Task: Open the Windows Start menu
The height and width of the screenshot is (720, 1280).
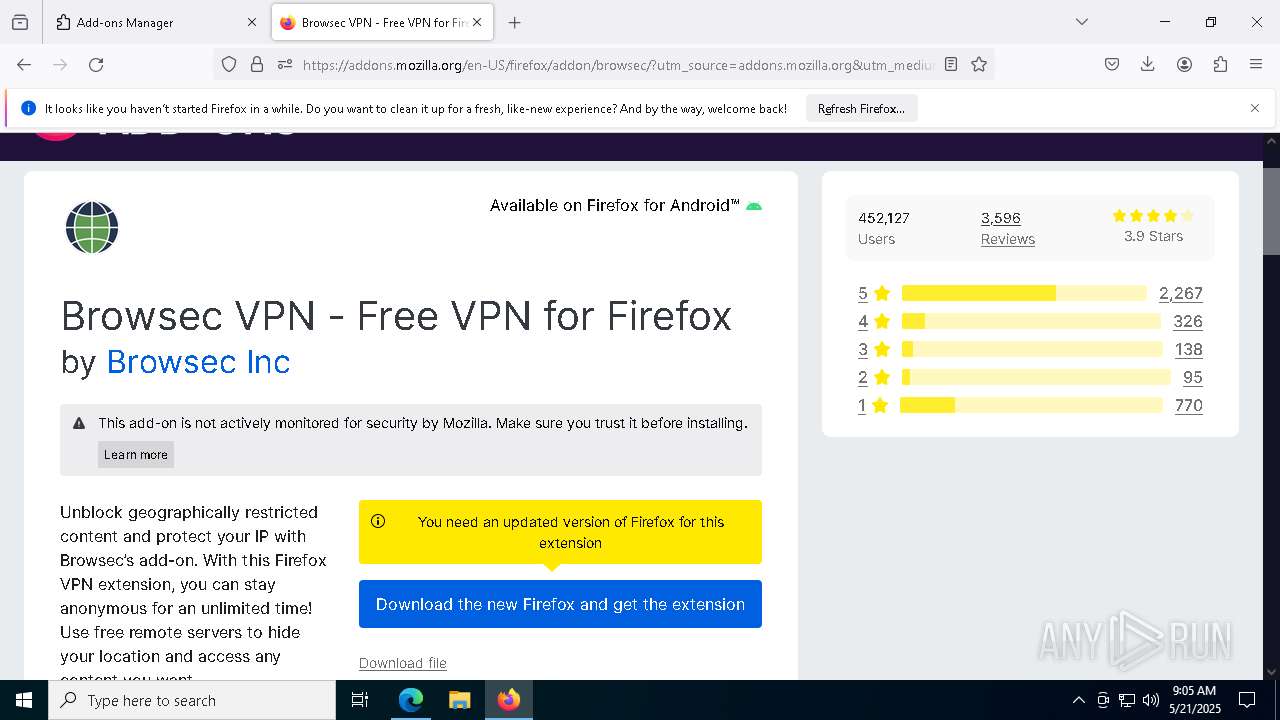Action: 24,700
